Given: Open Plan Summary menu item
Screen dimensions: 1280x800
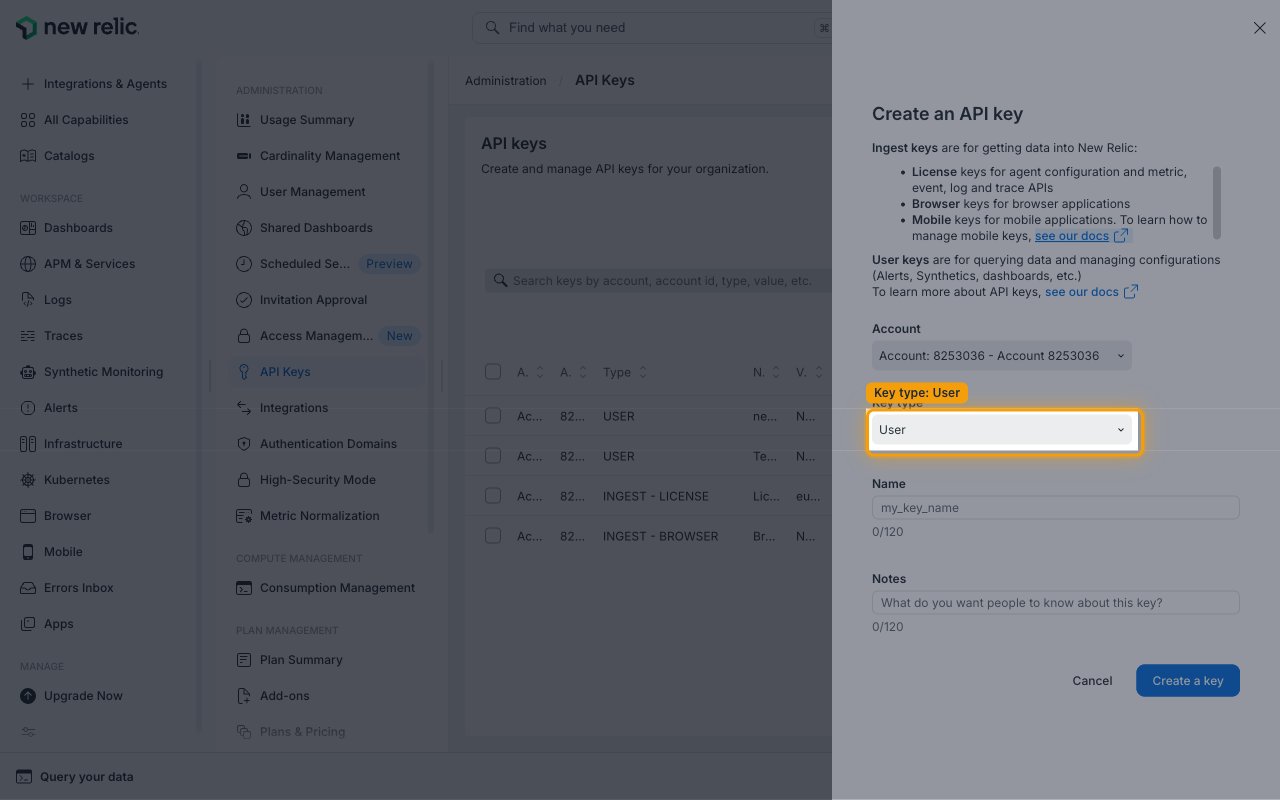Looking at the screenshot, I should [328, 660].
